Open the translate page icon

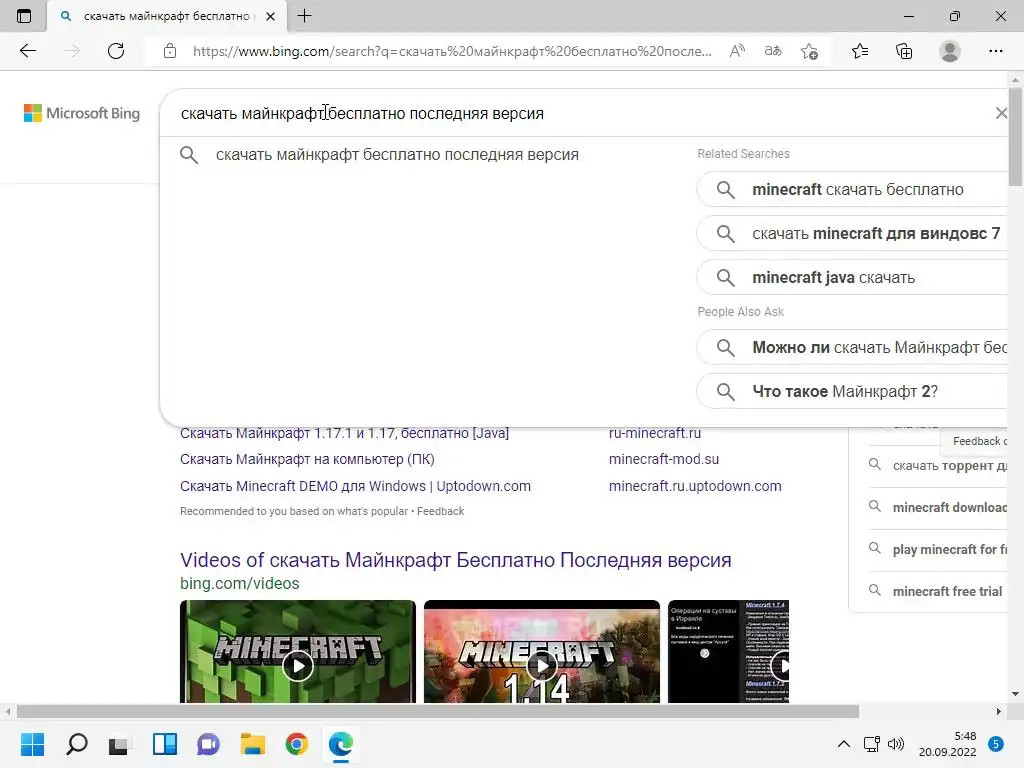point(773,51)
